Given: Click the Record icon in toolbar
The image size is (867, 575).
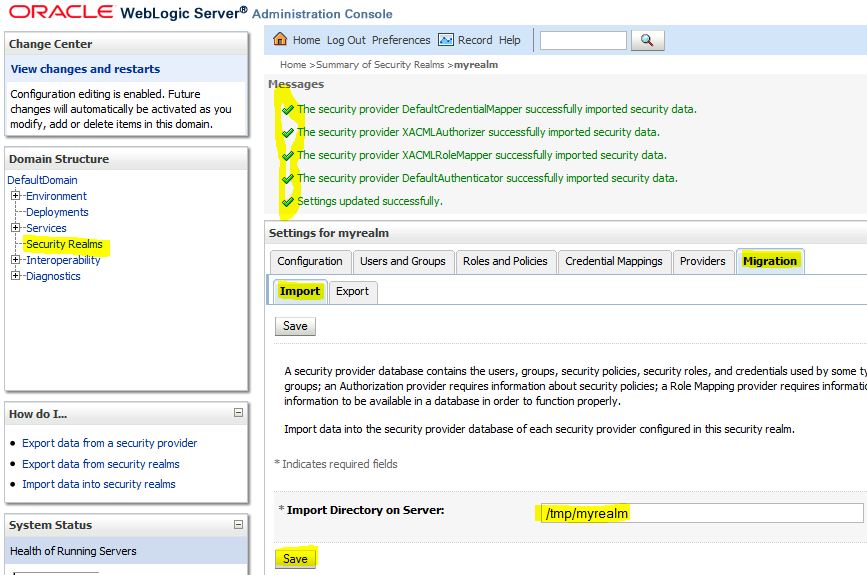Looking at the screenshot, I should click(x=446, y=40).
